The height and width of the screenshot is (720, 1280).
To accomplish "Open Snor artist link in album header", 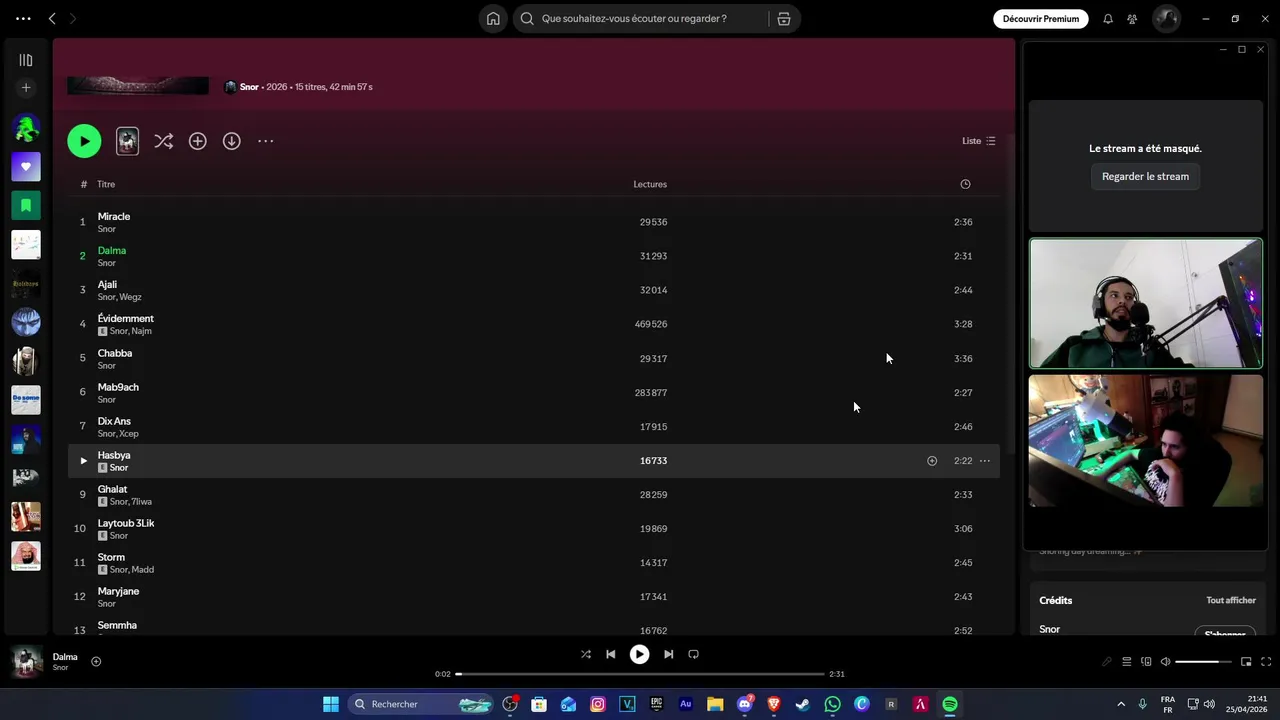I will point(249,87).
